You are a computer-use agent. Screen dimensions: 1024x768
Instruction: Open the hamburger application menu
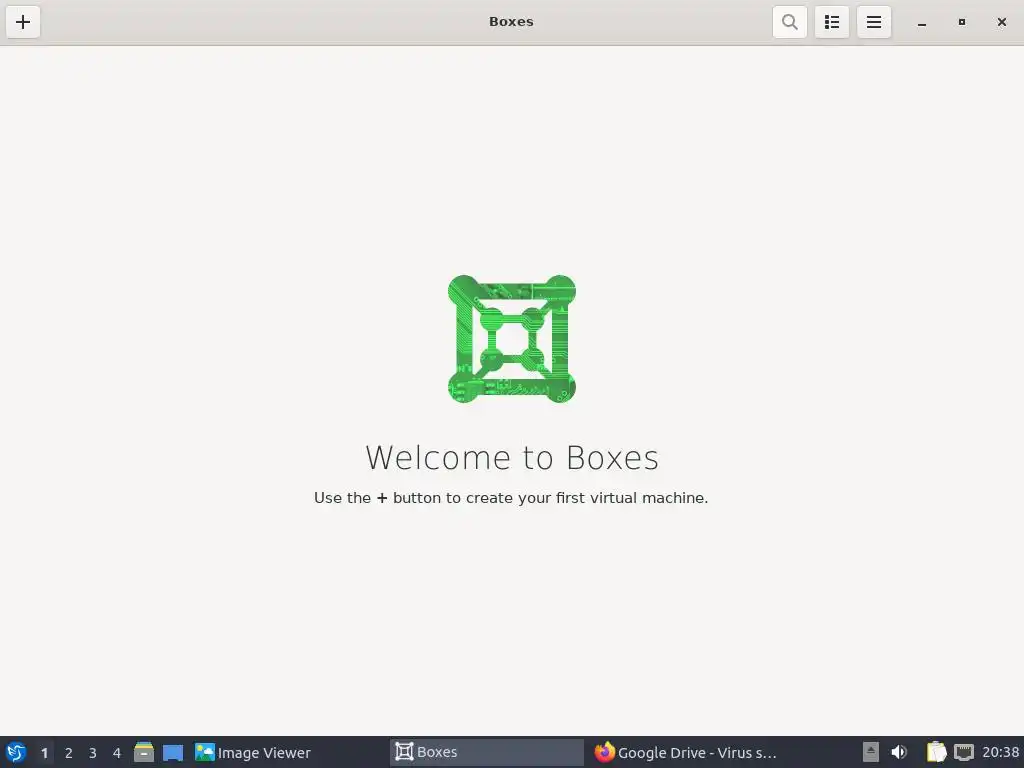pyautogui.click(x=874, y=22)
